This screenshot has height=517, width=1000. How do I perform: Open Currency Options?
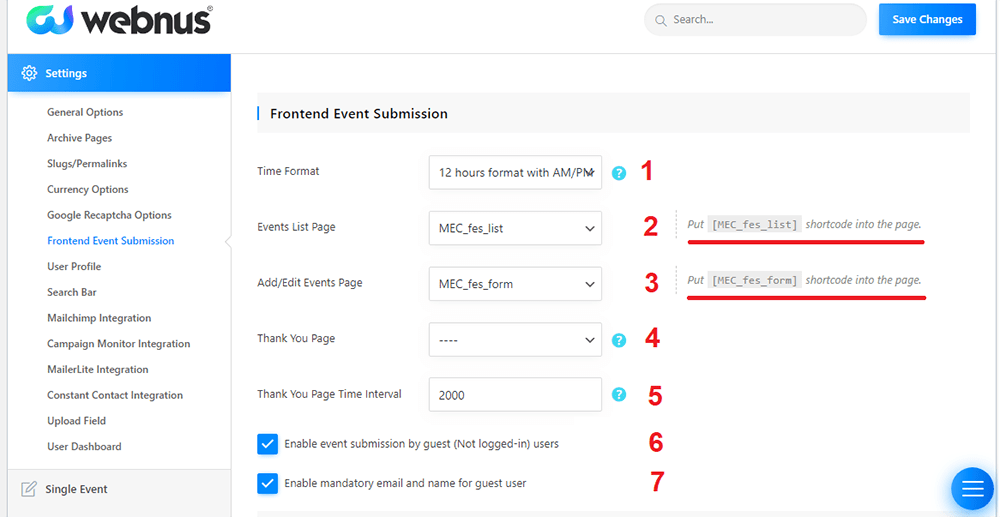[87, 189]
